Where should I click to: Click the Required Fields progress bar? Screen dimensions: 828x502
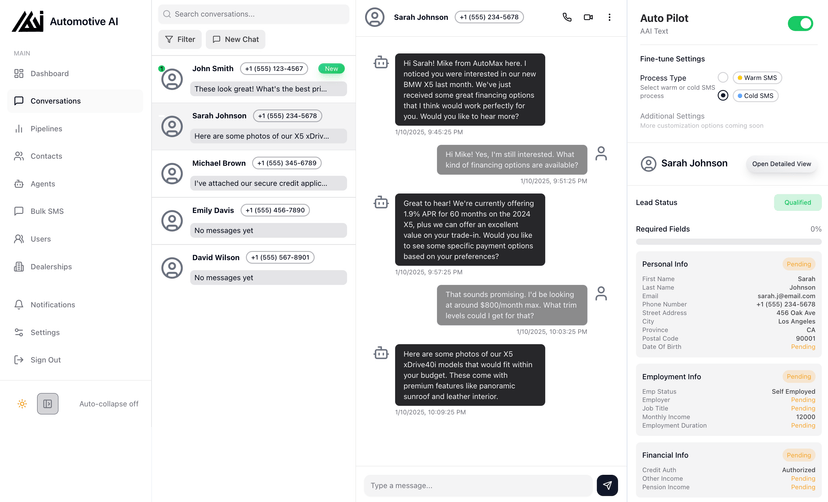point(728,242)
